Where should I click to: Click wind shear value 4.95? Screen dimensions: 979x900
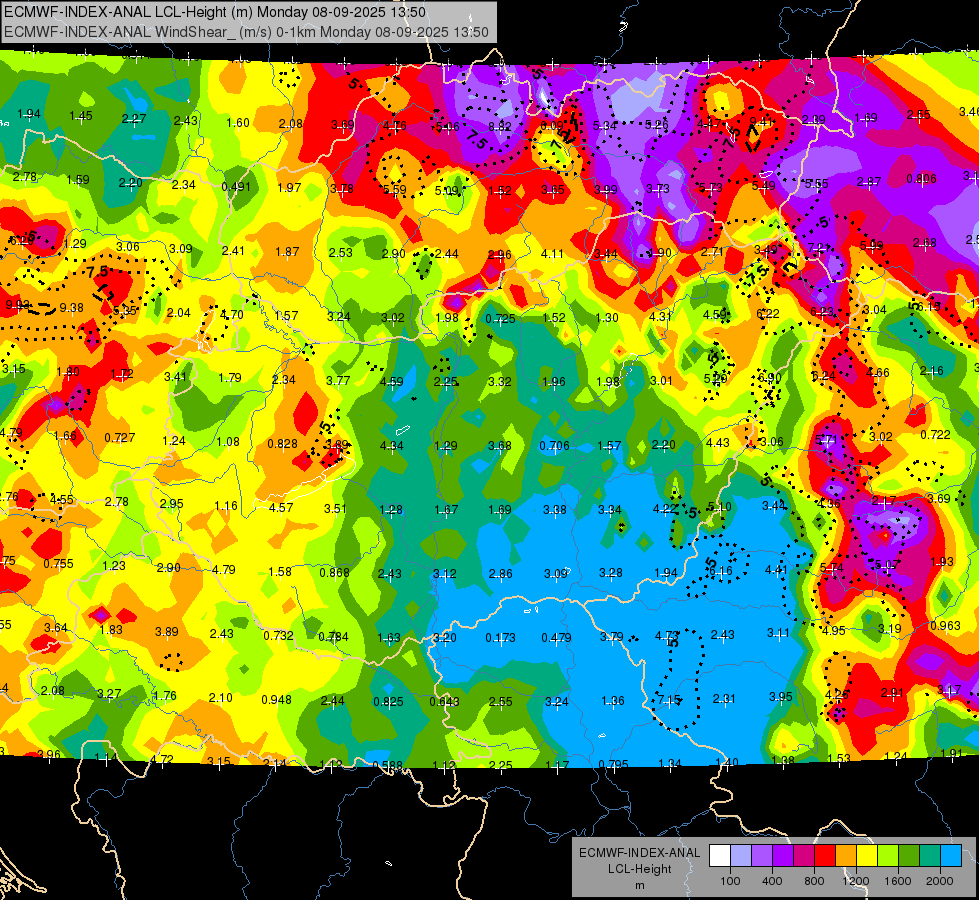pos(834,631)
